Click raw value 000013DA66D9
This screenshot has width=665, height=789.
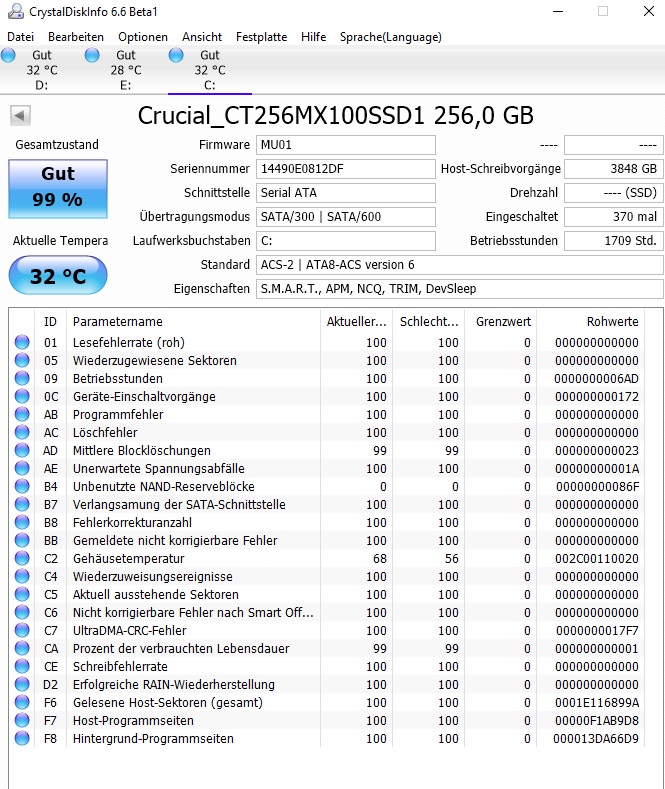(x=596, y=738)
